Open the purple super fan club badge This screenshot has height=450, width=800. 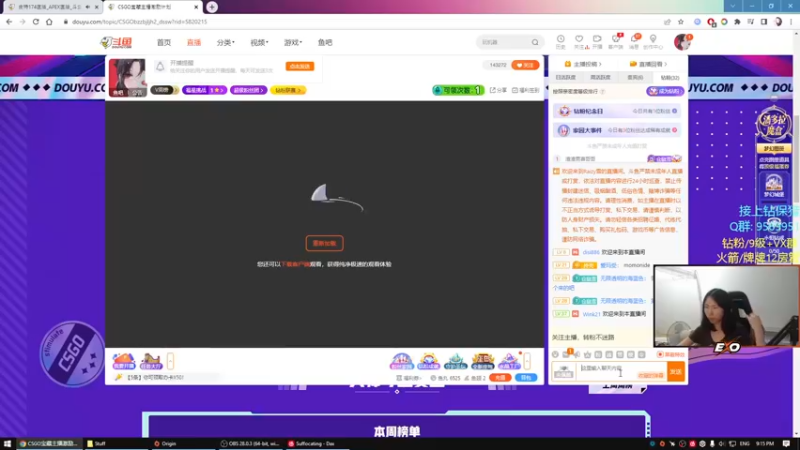coord(248,90)
